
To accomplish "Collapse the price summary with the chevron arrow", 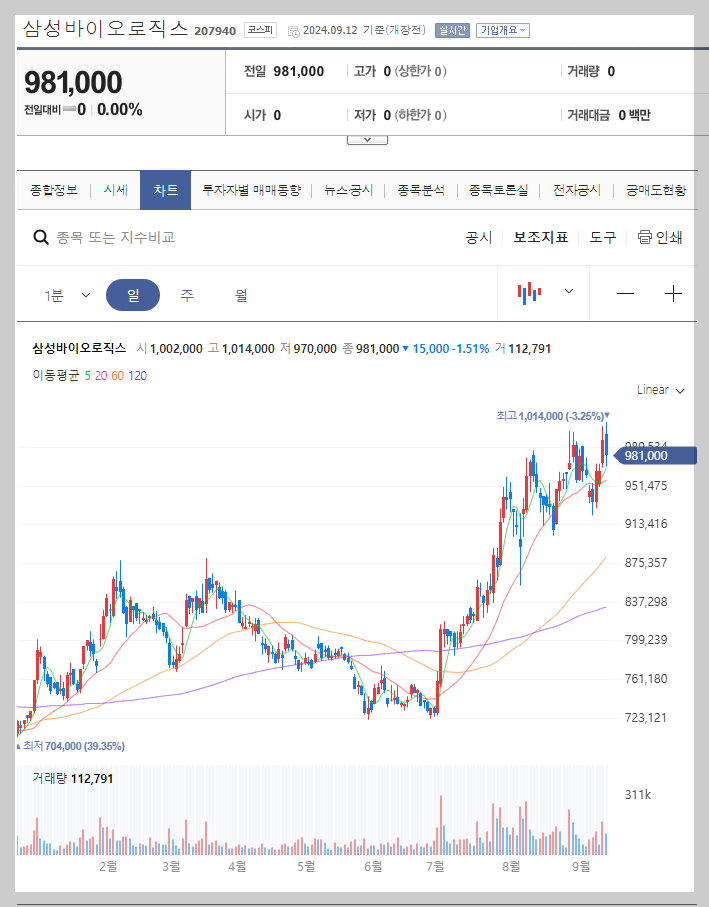I will point(366,139).
